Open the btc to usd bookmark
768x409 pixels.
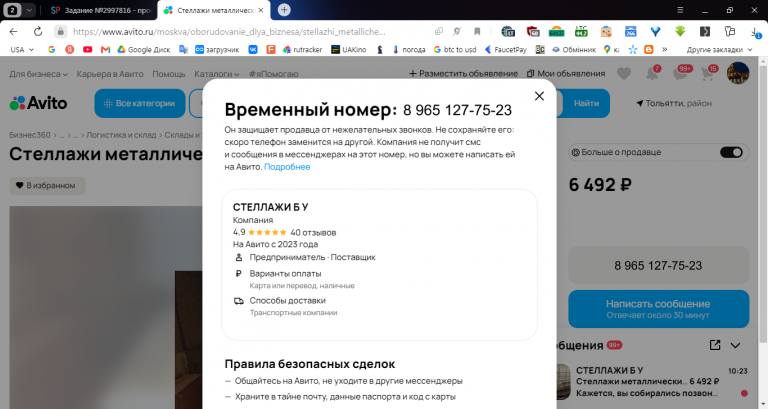coord(455,49)
